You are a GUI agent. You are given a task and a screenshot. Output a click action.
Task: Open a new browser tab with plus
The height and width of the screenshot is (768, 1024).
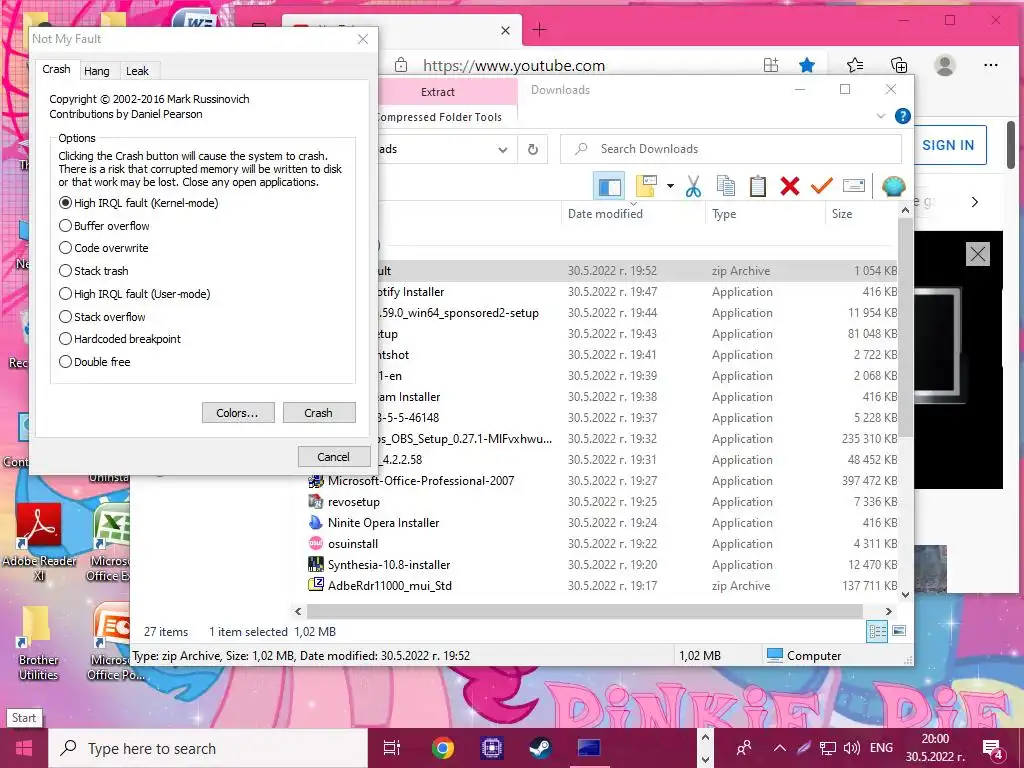click(x=539, y=29)
